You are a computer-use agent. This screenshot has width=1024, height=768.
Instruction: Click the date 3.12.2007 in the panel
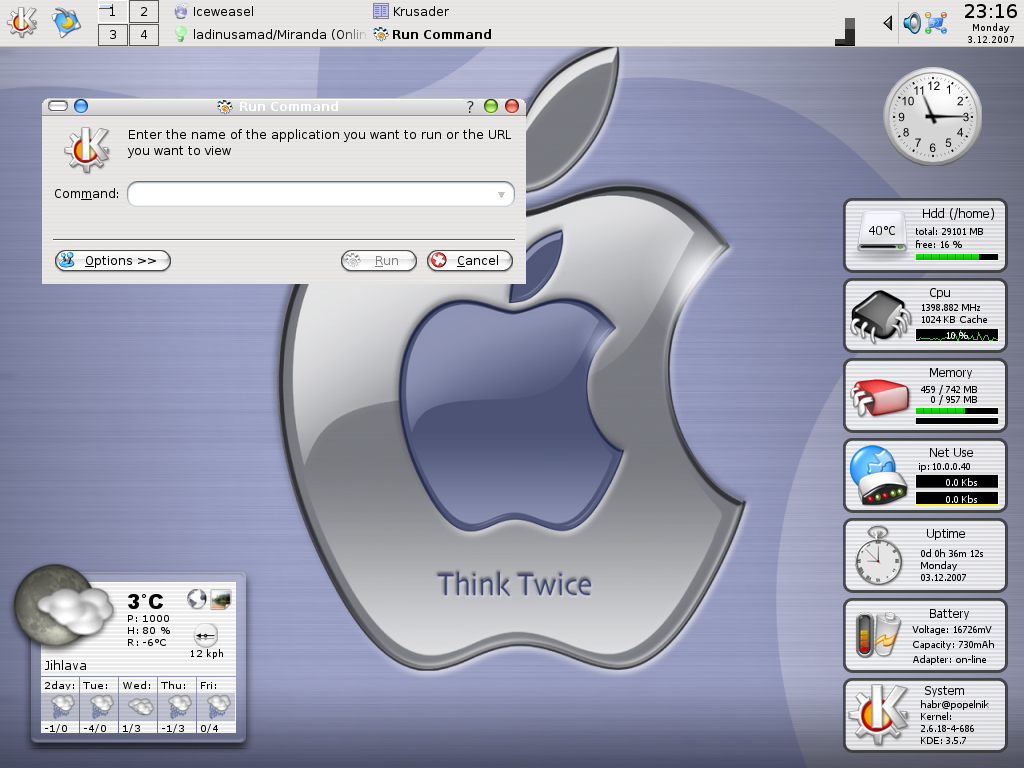991,40
